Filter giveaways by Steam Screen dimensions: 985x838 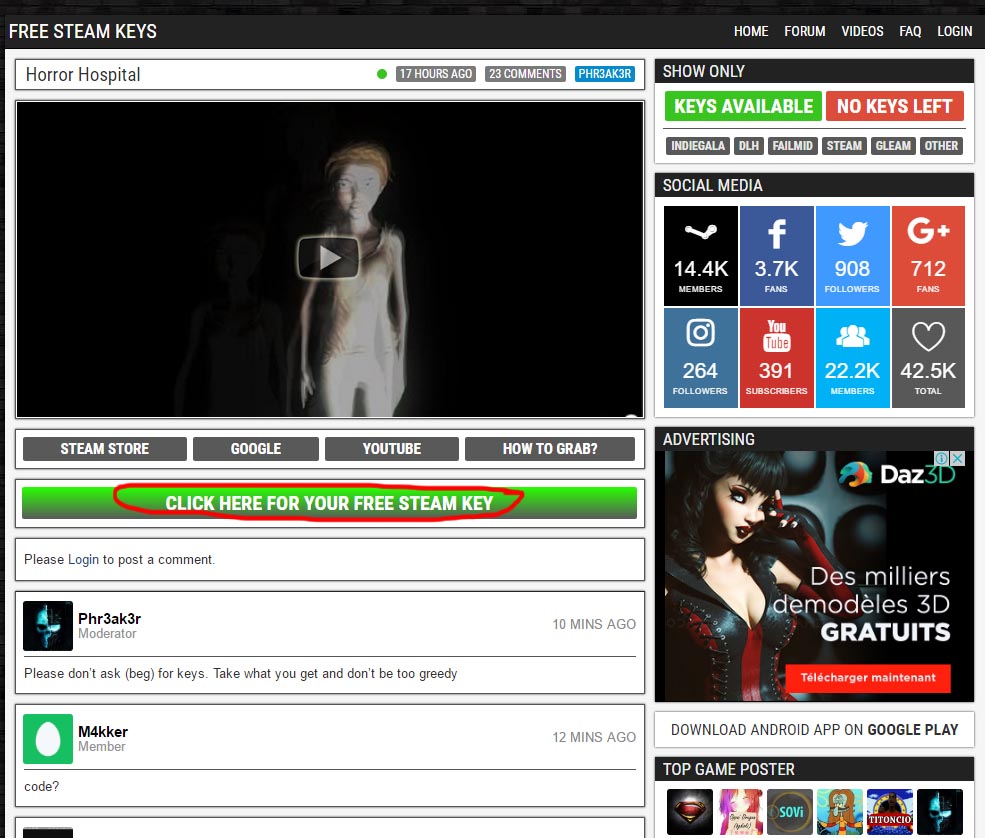pos(844,146)
